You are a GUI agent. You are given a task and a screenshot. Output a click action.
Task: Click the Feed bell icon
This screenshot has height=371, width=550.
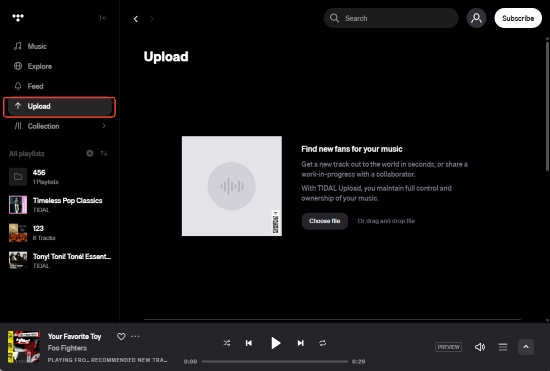[18, 86]
